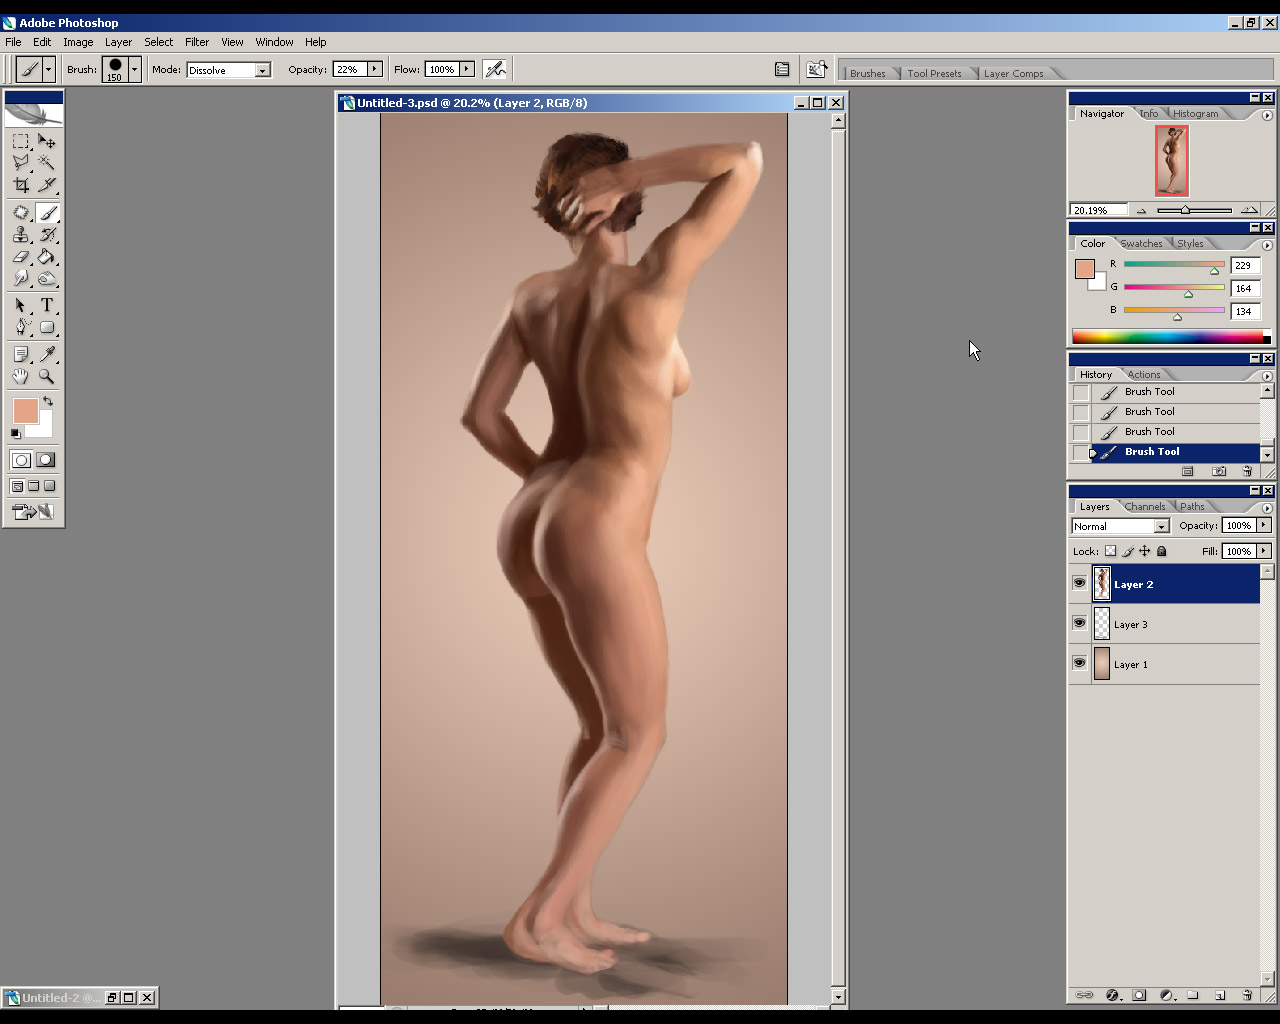The height and width of the screenshot is (1024, 1280).
Task: Click the airbrush icon in options bar
Action: click(x=495, y=69)
